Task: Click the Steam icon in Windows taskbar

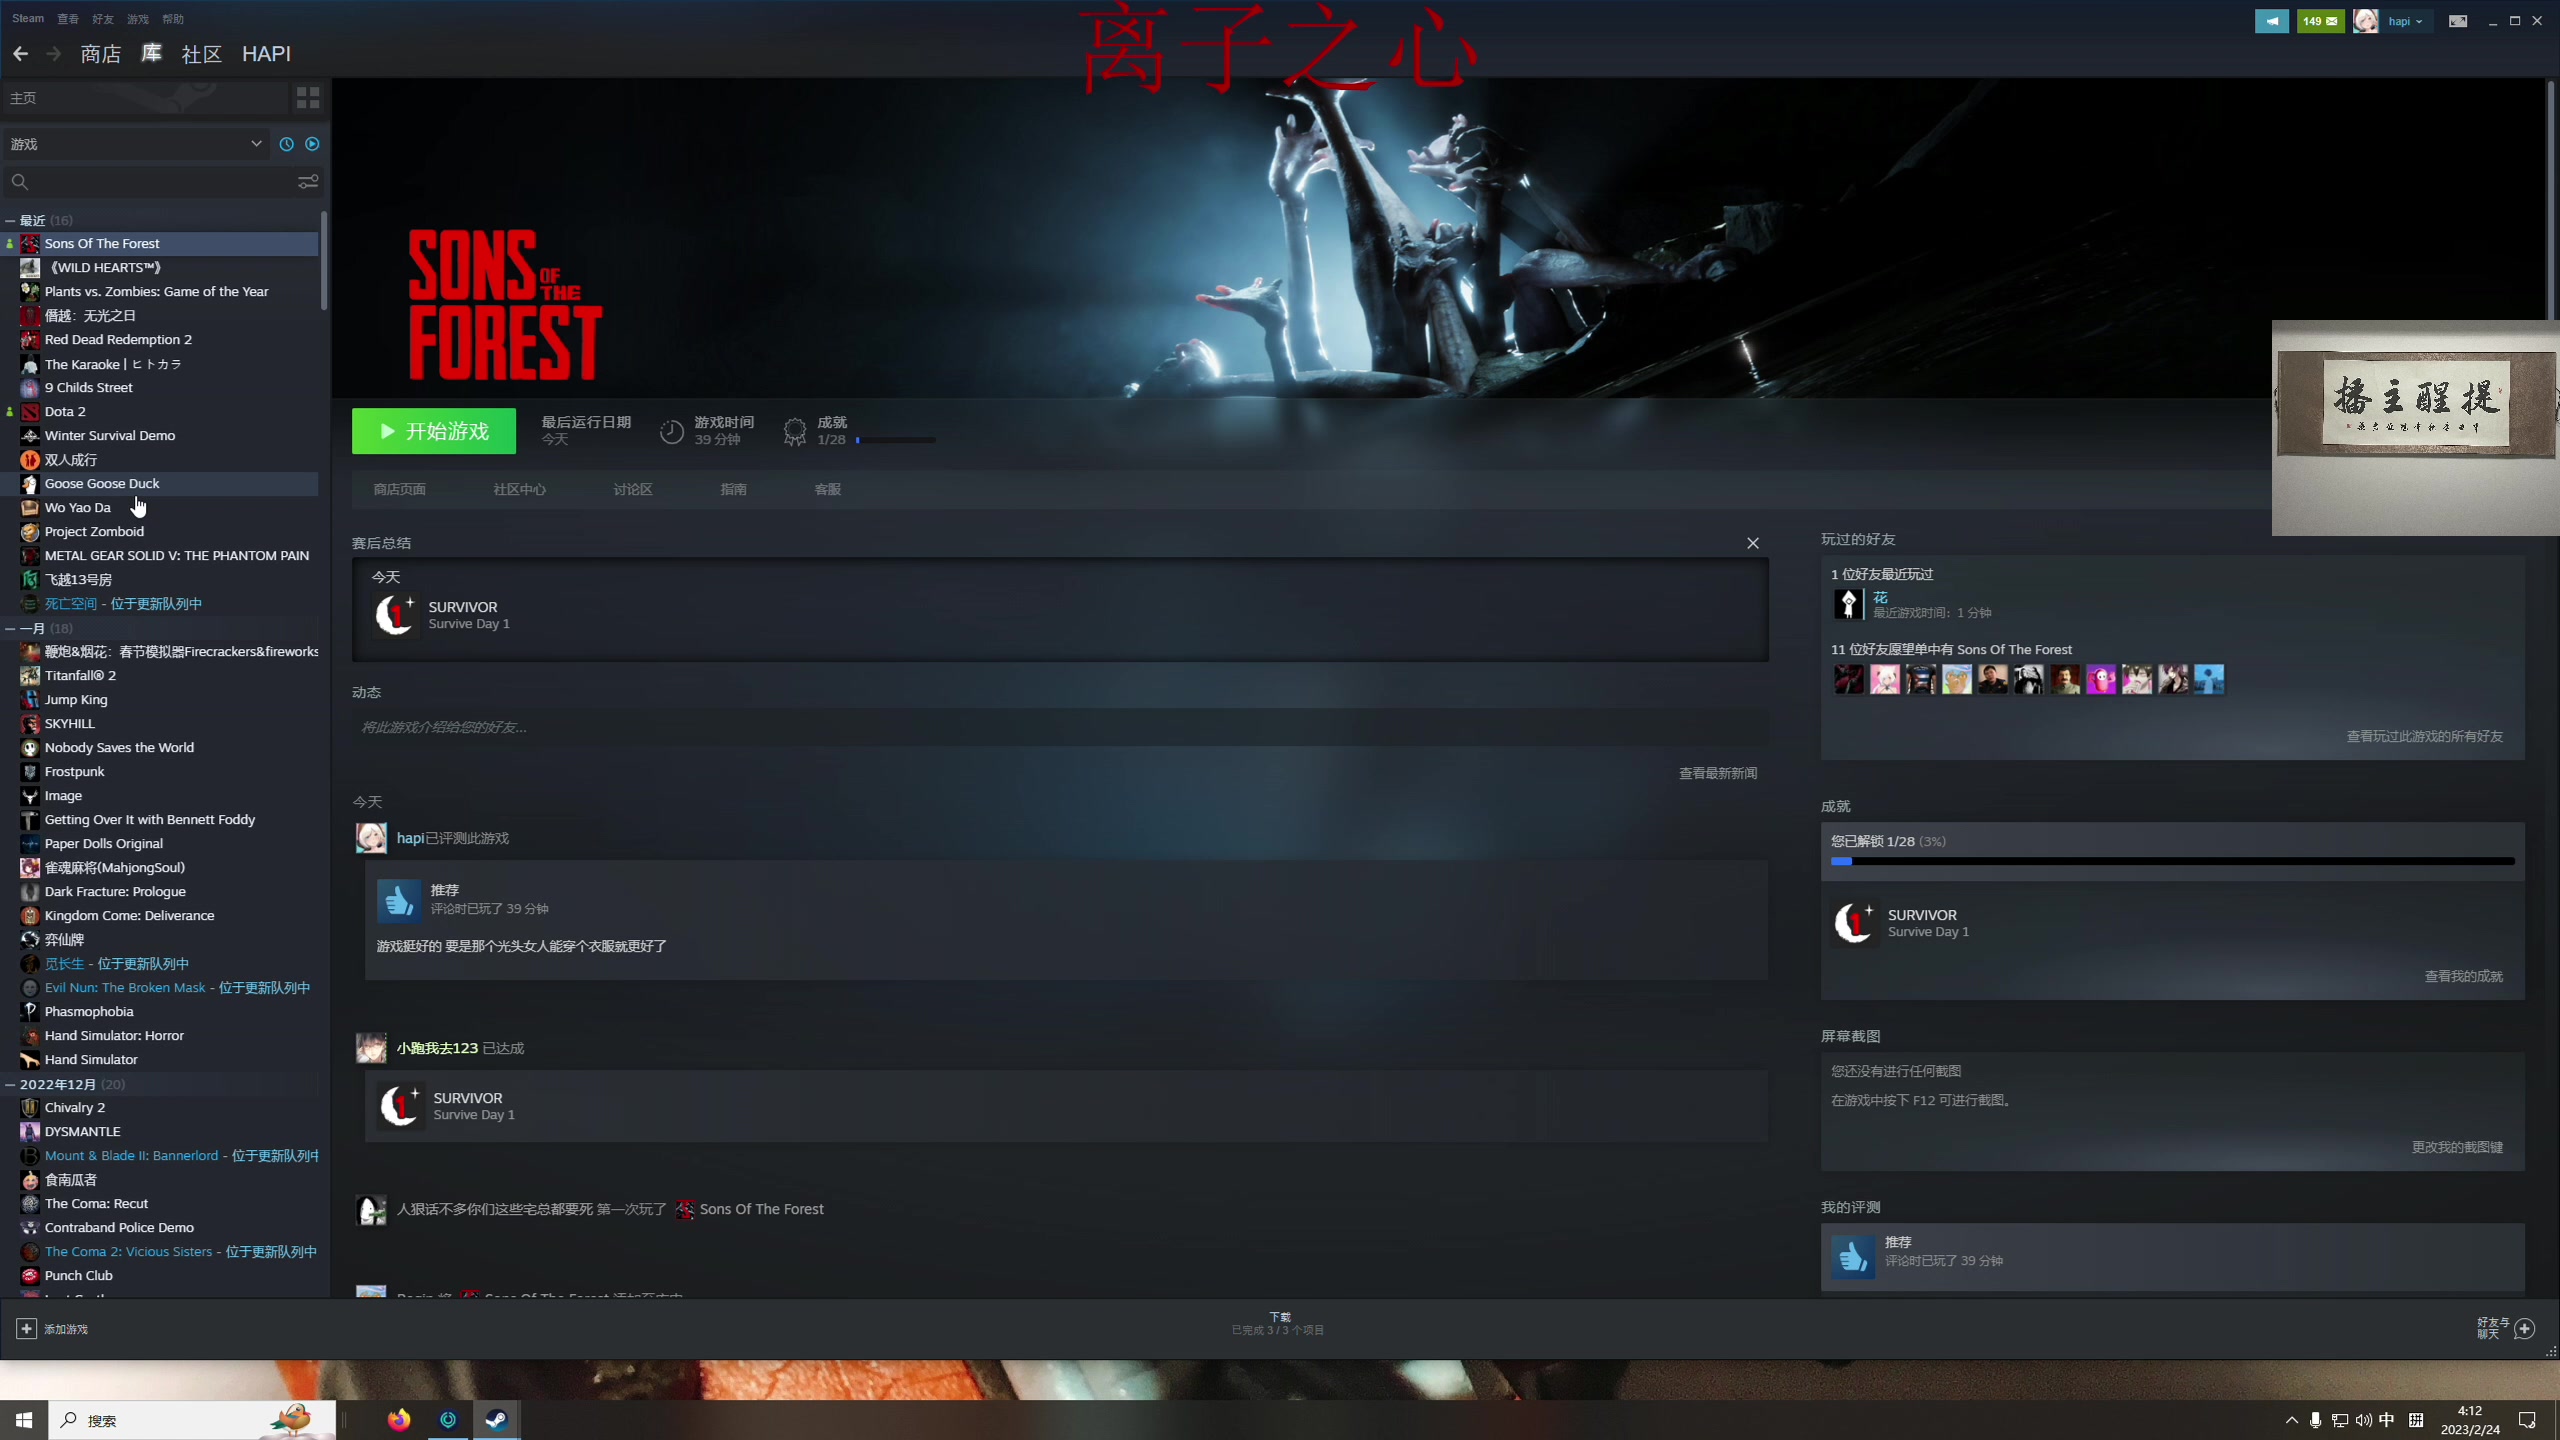Action: (x=496, y=1420)
